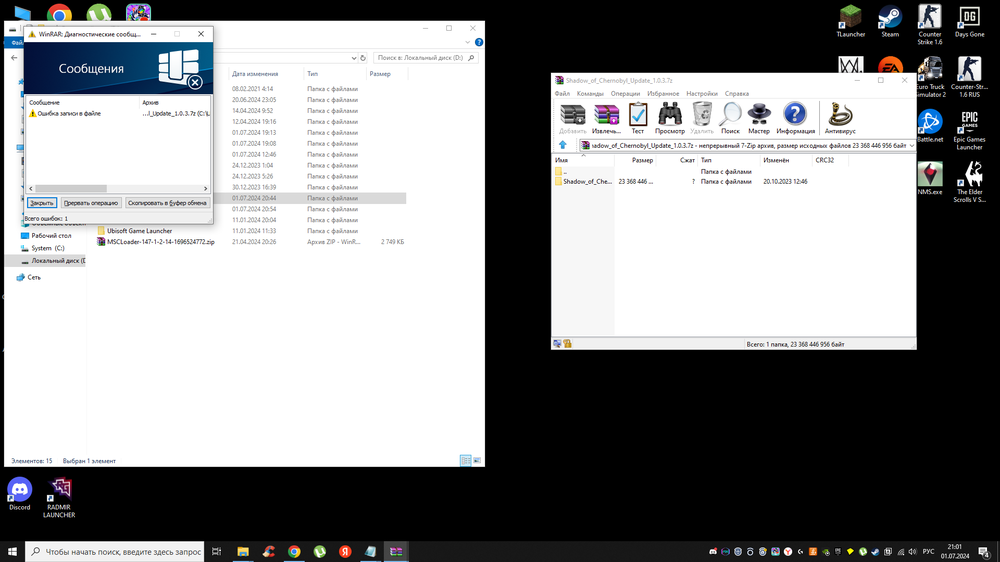Sort by Date modified (Дата изменения) column
Screen dimensions: 1000x562
point(255,74)
